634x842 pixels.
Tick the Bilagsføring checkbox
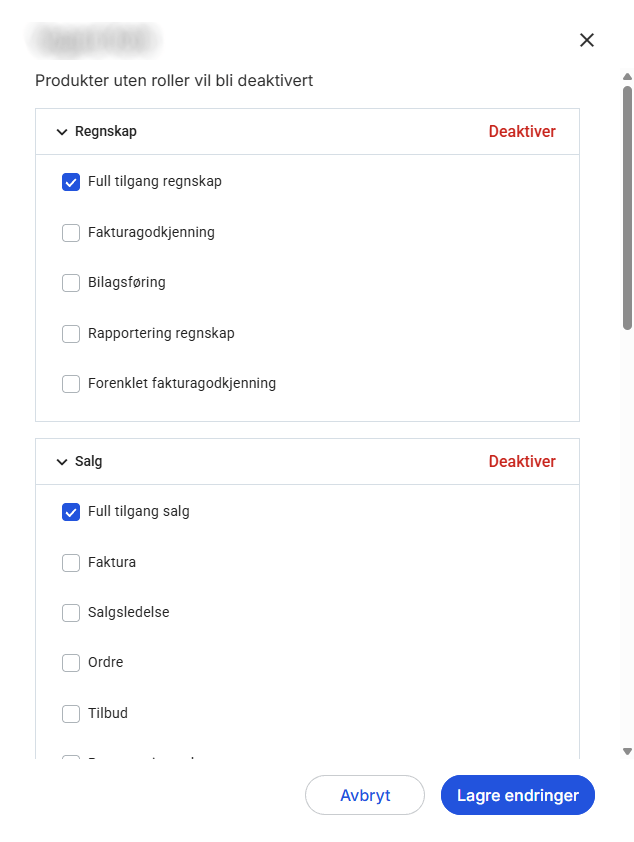(x=71, y=283)
